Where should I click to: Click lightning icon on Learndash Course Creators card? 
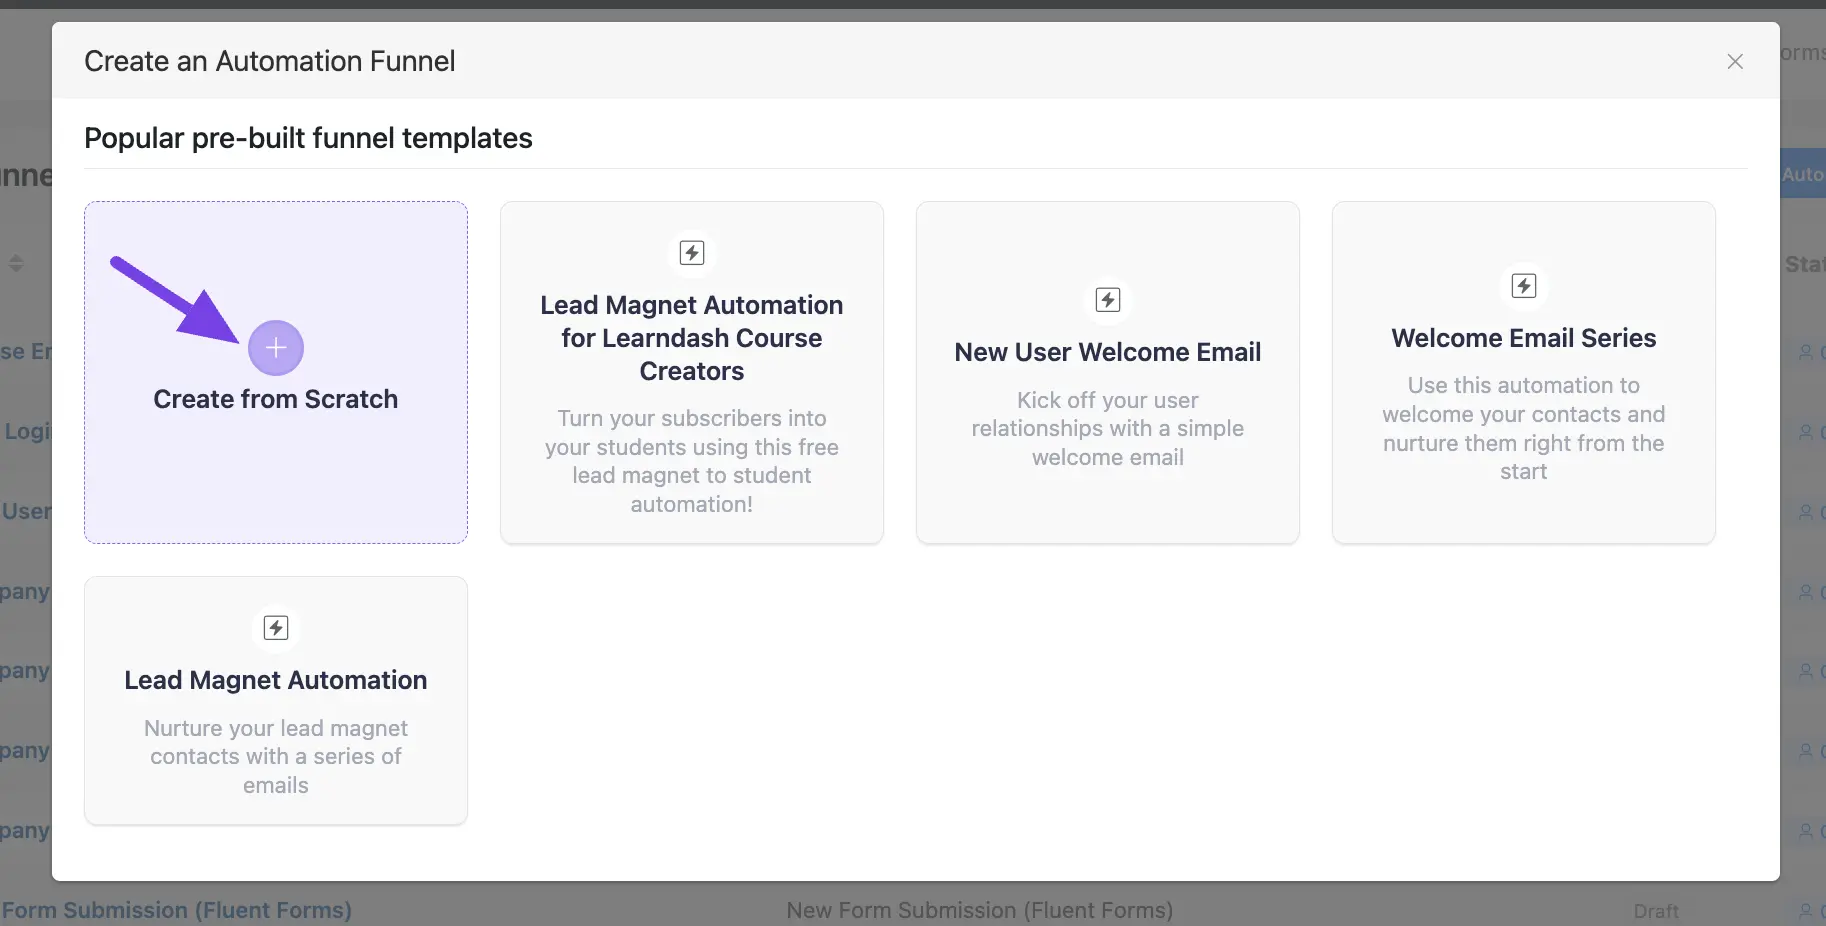point(692,253)
